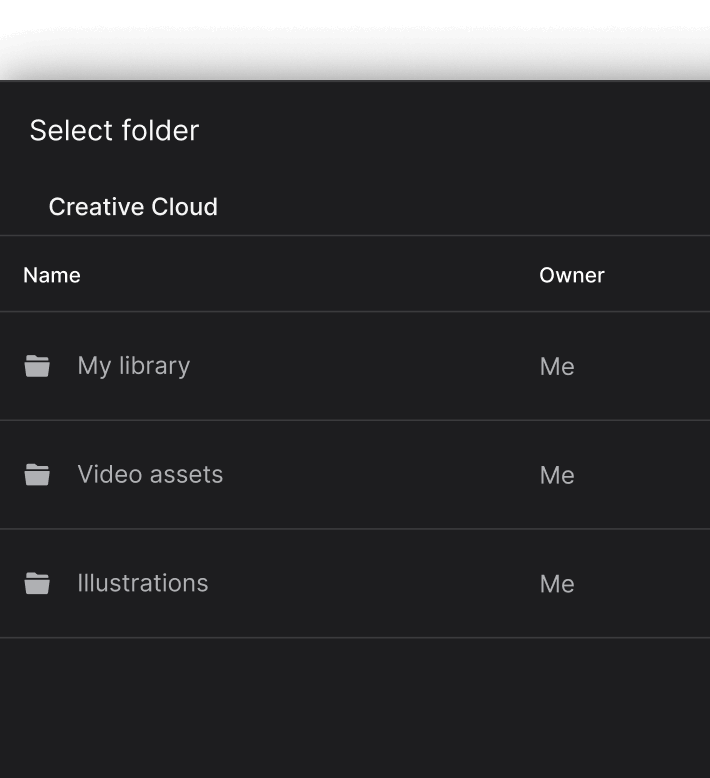Click the Select folder dialog title
The image size is (710, 778).
coord(114,130)
